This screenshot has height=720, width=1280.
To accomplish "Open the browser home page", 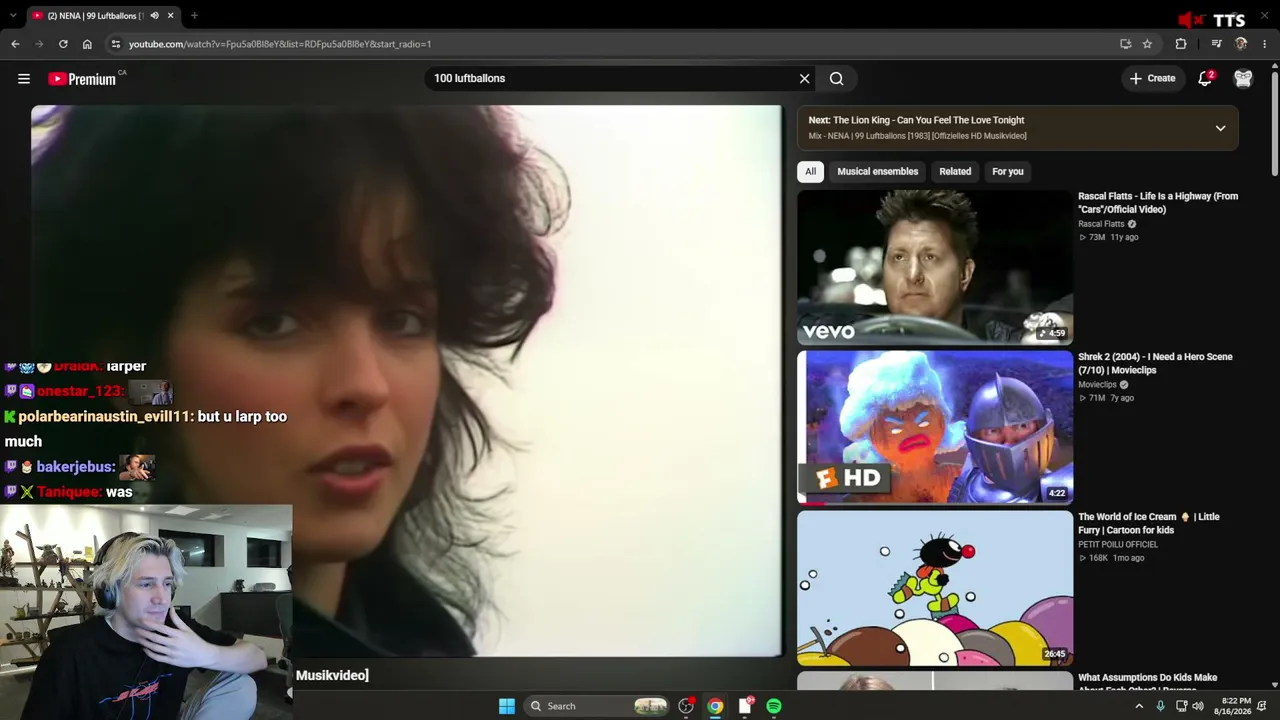I will (x=87, y=44).
